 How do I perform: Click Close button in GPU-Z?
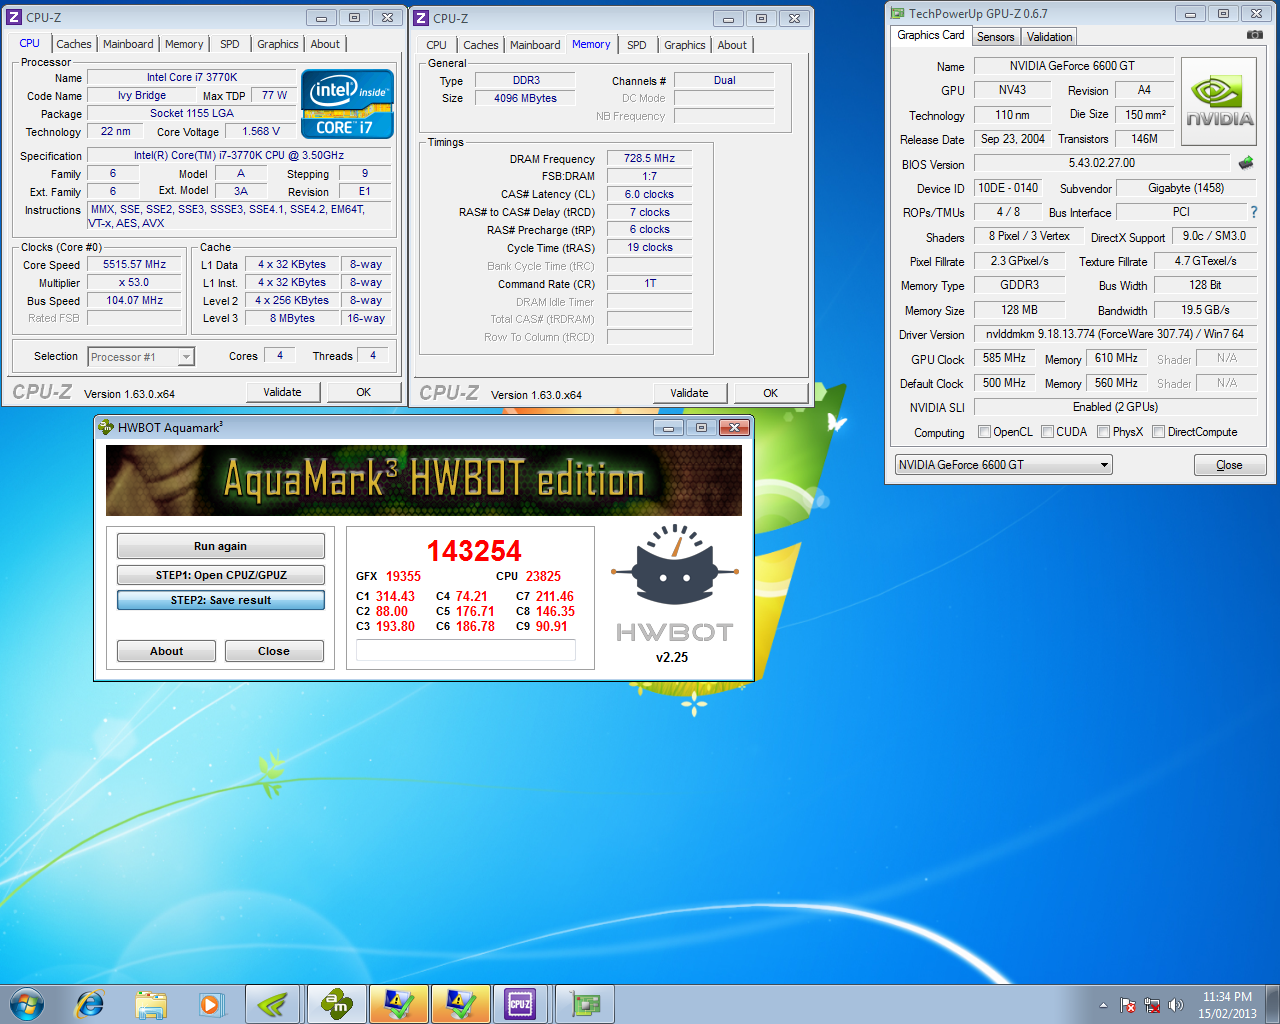1230,465
